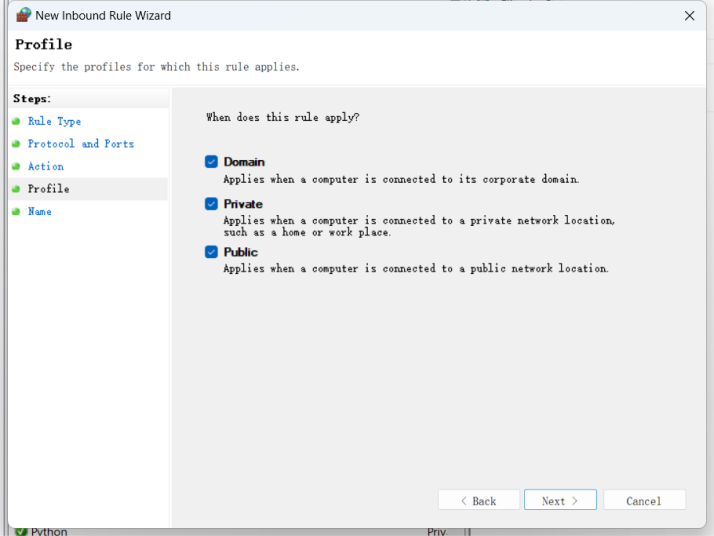This screenshot has width=714, height=536.
Task: Proceed with the Next button
Action: [560, 501]
